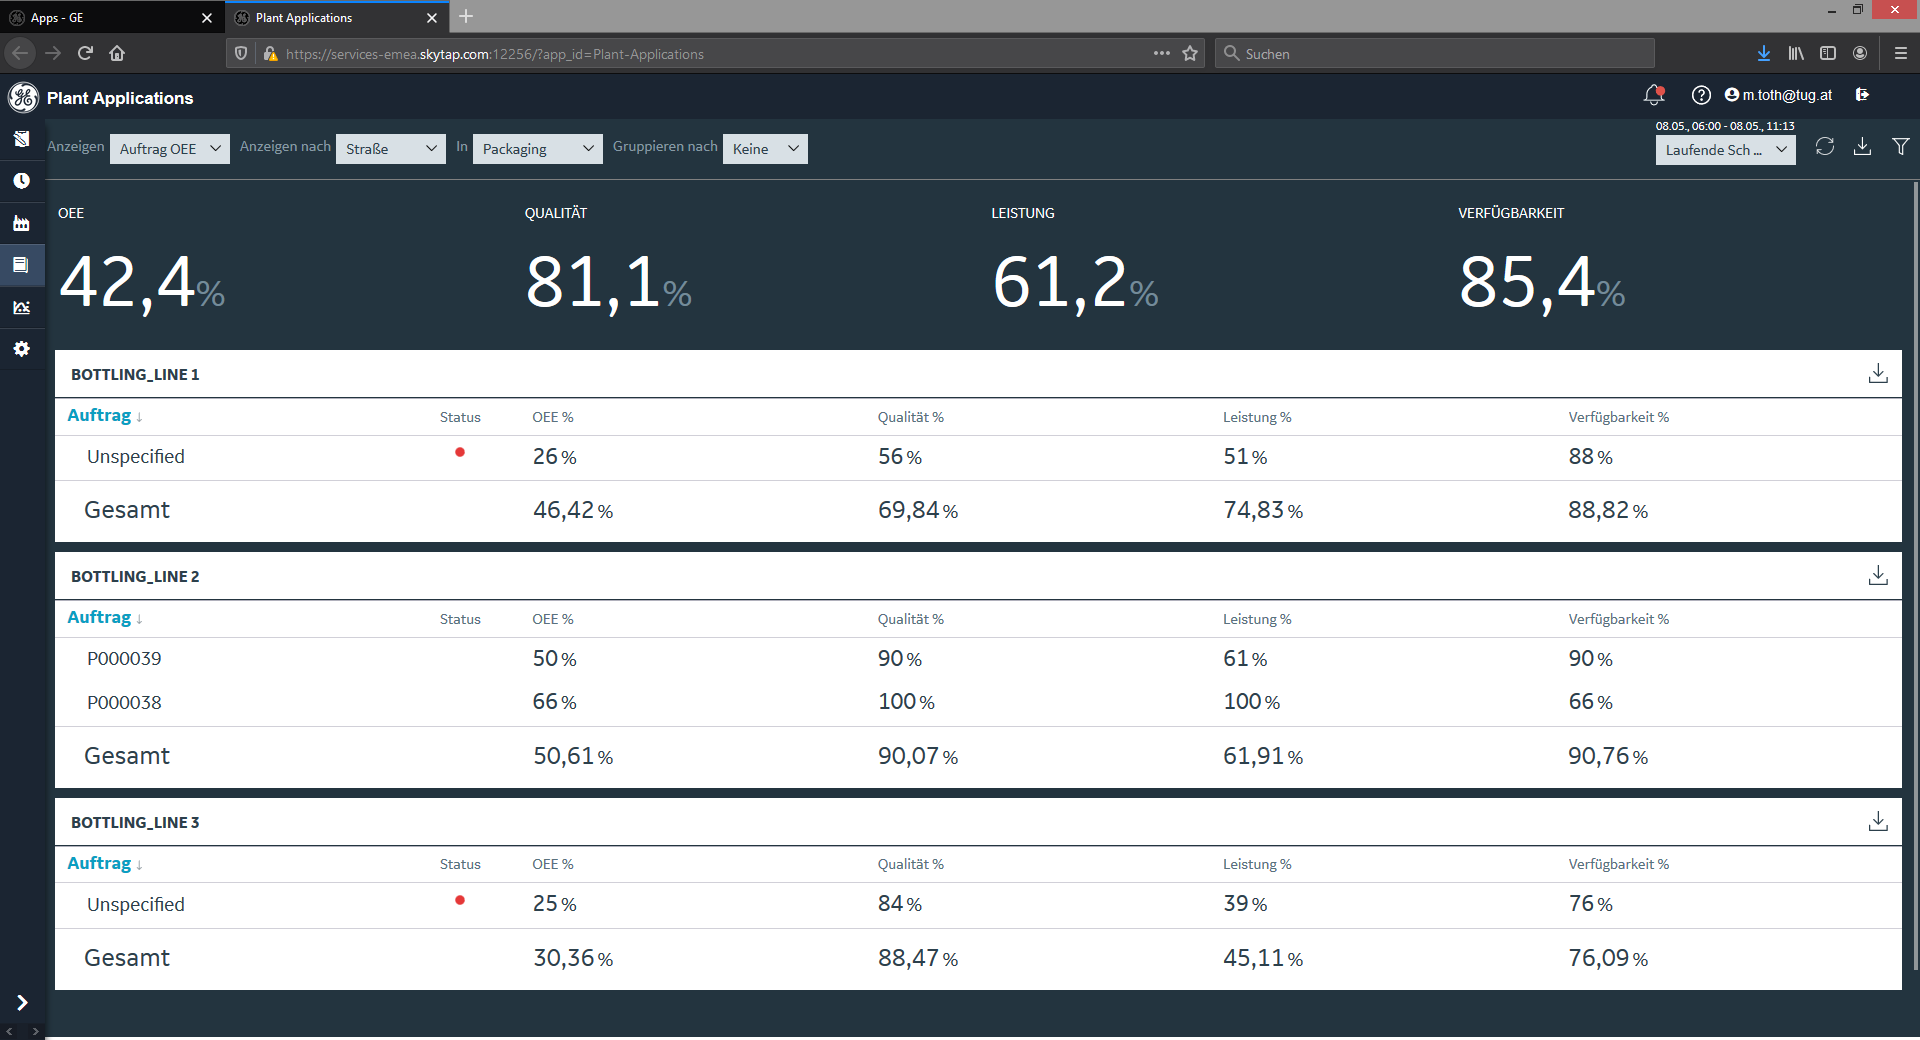The height and width of the screenshot is (1040, 1920).
Task: Click the logout icon beside the username
Action: pyautogui.click(x=1862, y=95)
